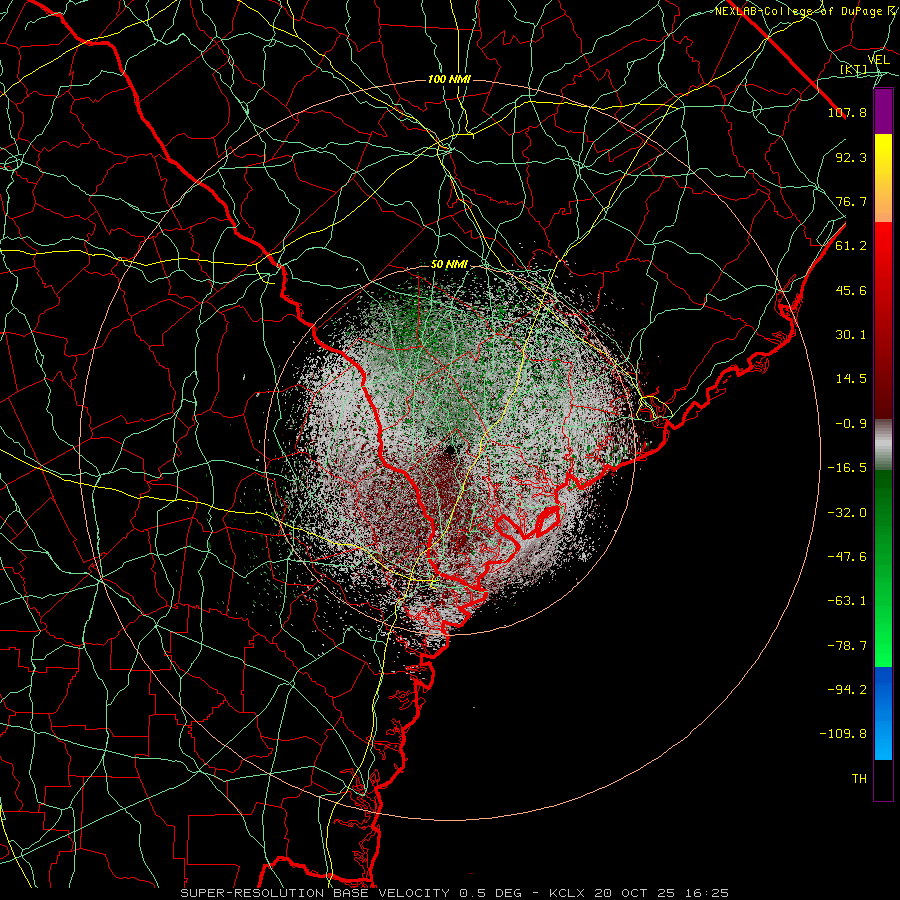Viewport: 900px width, 900px height.
Task: Click the 0.5 DEG elevation text in the caption
Action: (x=490, y=893)
